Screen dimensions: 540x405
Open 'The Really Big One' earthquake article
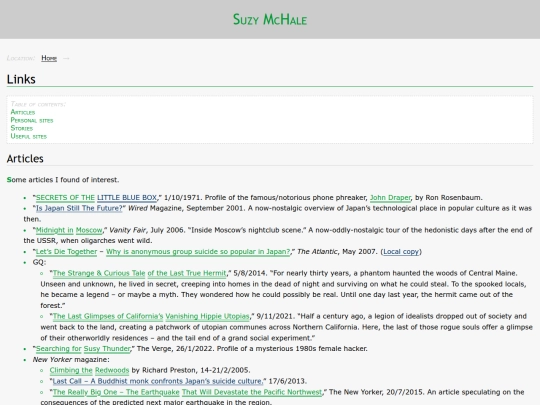[187, 392]
